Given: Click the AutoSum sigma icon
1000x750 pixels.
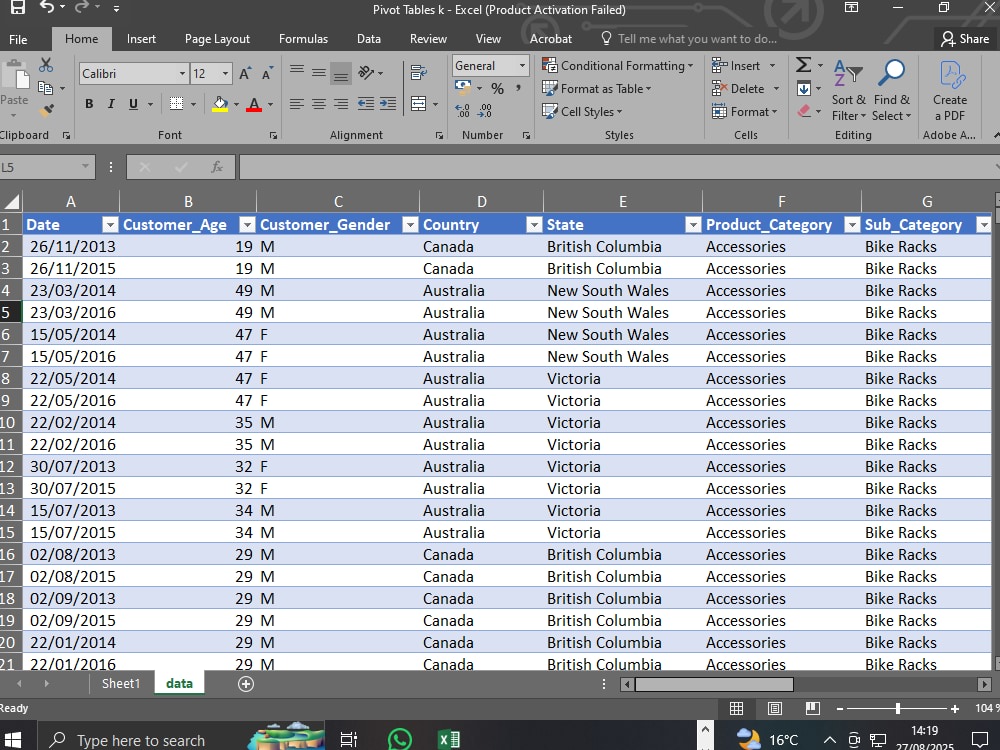Looking at the screenshot, I should (x=804, y=65).
